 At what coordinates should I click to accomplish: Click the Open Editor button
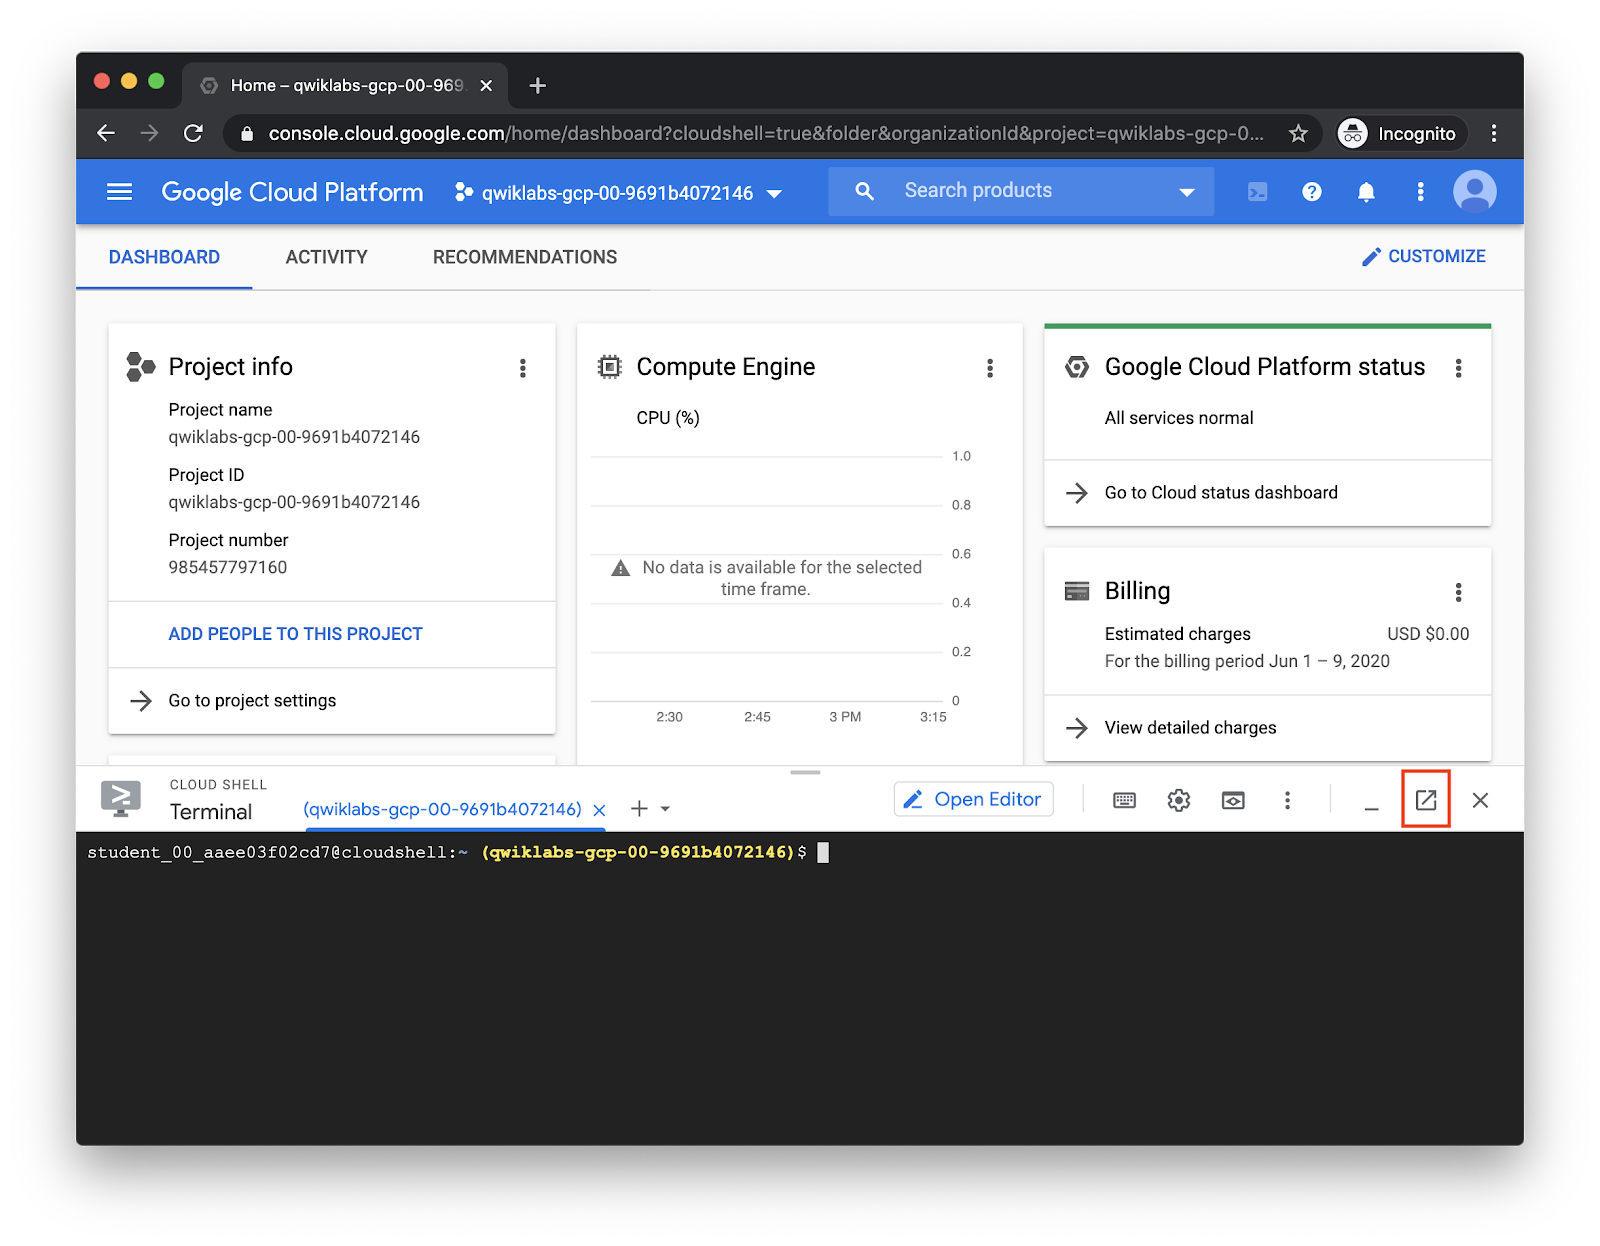tap(973, 799)
